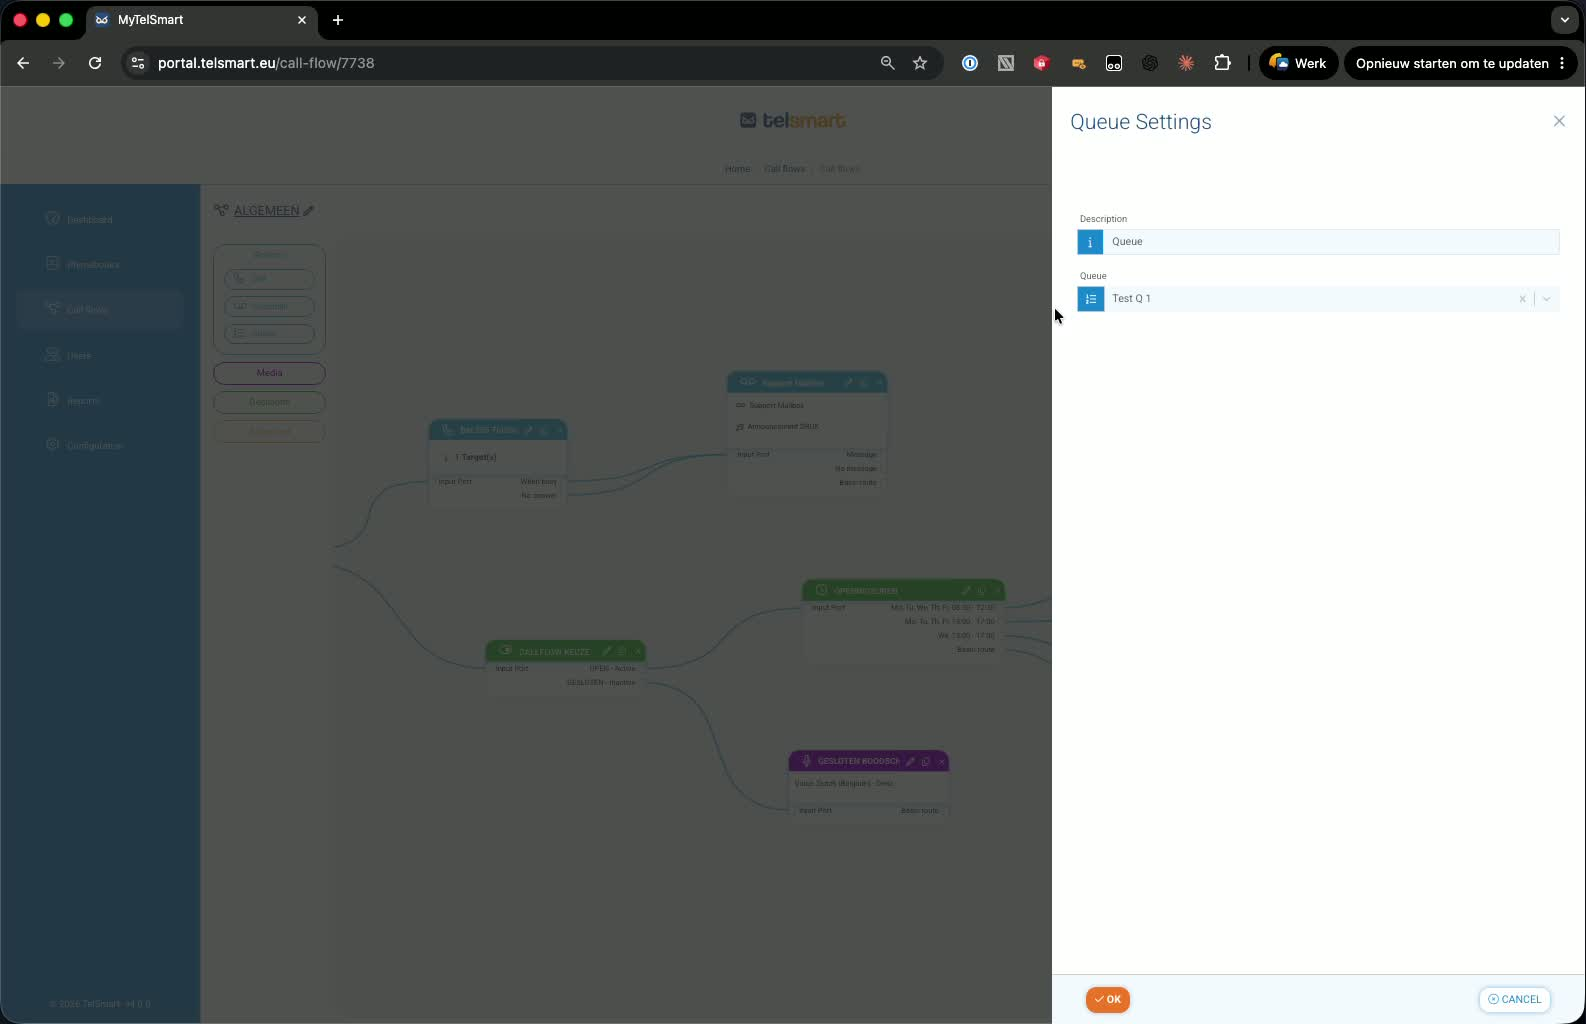
Task: Expand Queue options with the chevron arrow
Action: click(1547, 299)
